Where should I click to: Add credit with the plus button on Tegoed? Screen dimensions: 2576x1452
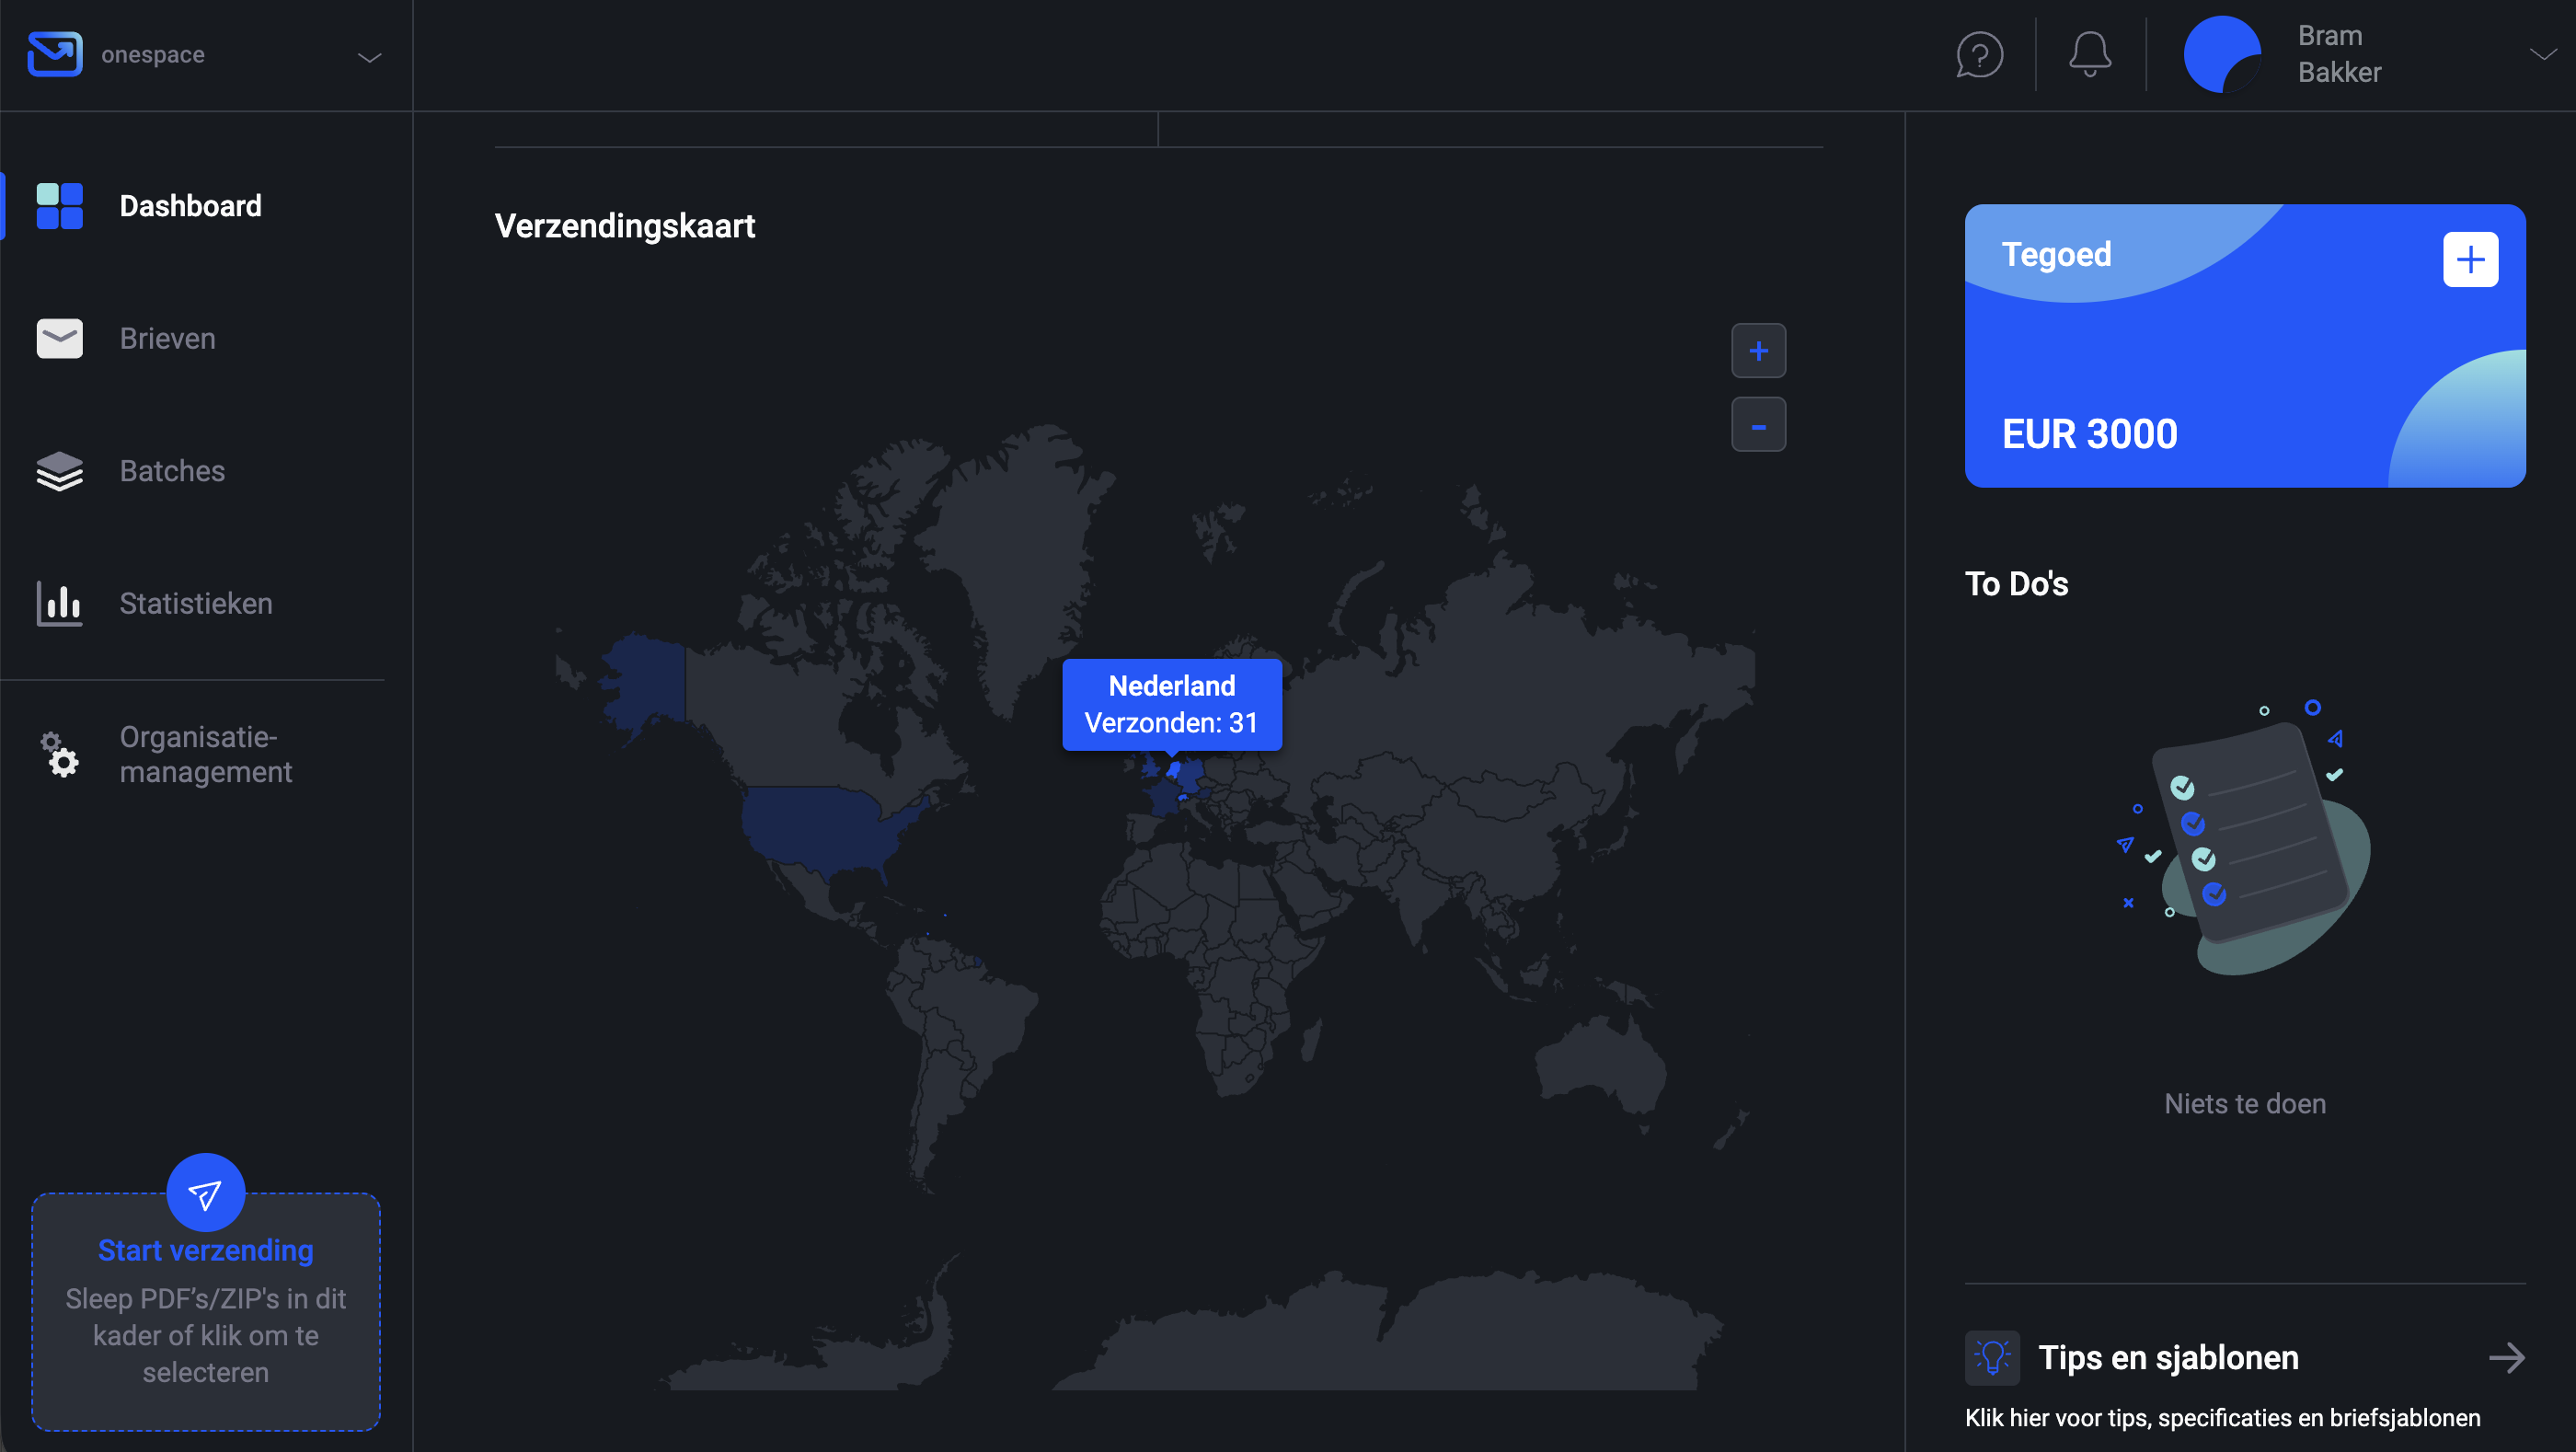click(x=2471, y=259)
